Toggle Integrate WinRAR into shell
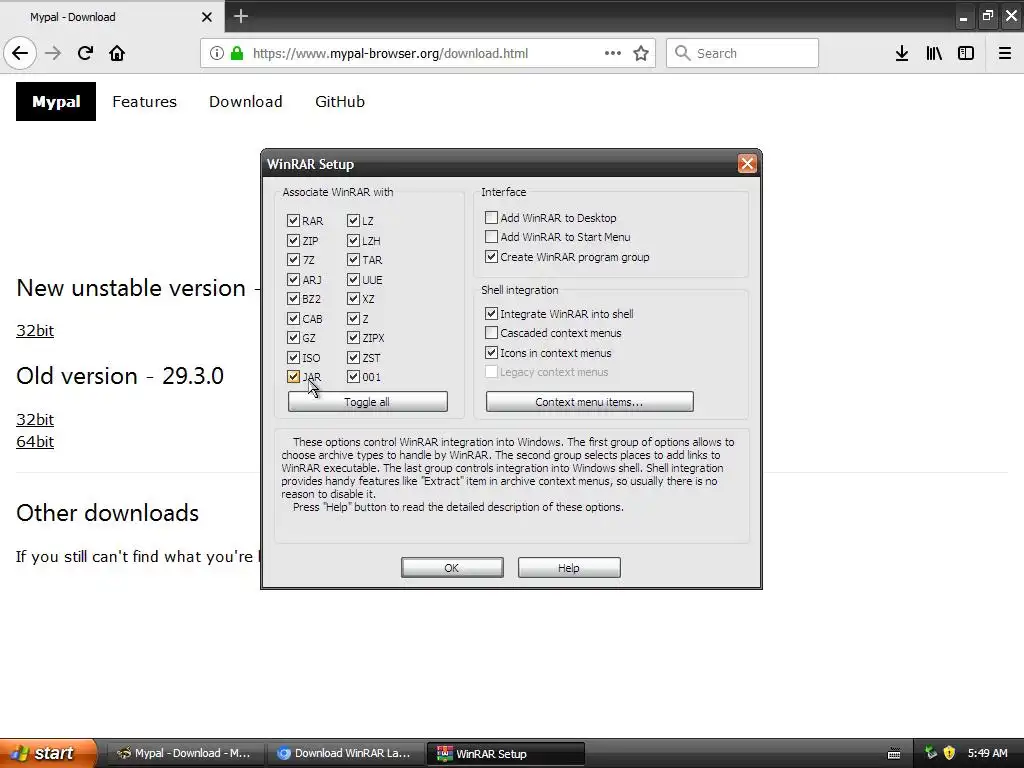Viewport: 1024px width, 768px height. (x=491, y=313)
